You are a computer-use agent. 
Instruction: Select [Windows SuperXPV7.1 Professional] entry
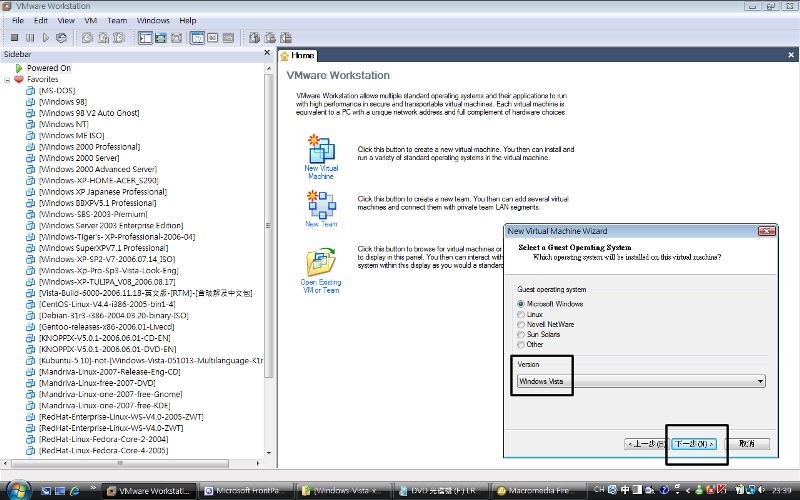point(104,248)
